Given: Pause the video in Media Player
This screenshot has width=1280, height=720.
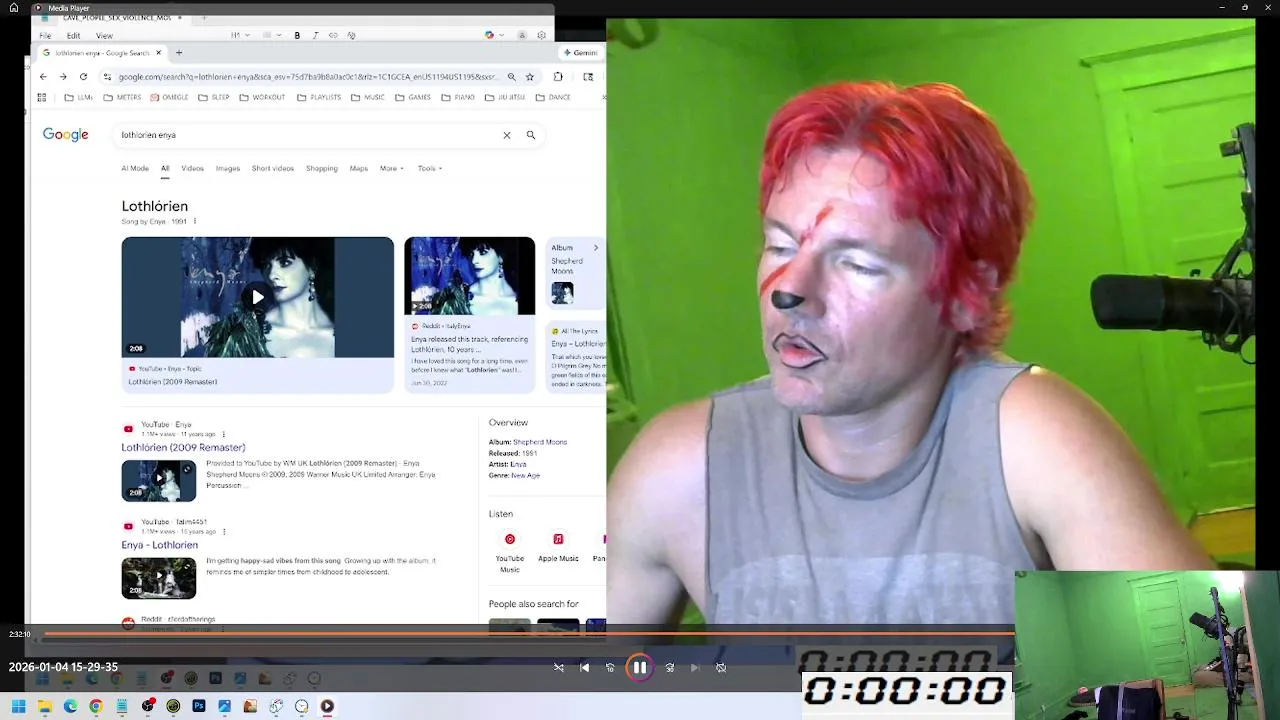Looking at the screenshot, I should (640, 667).
